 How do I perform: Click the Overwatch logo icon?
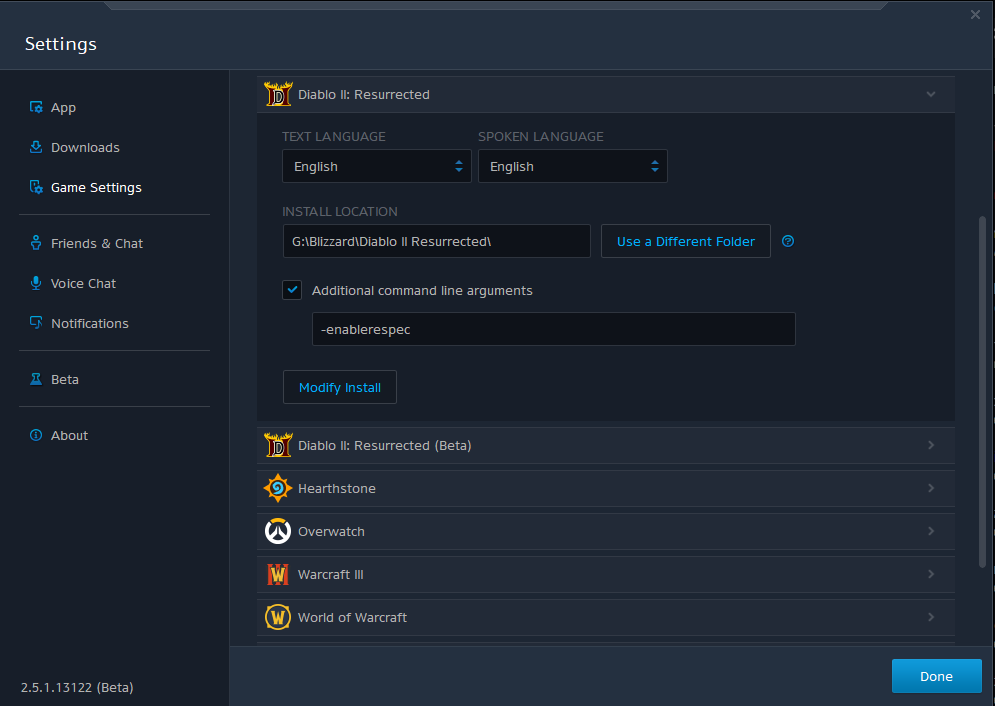click(x=278, y=531)
